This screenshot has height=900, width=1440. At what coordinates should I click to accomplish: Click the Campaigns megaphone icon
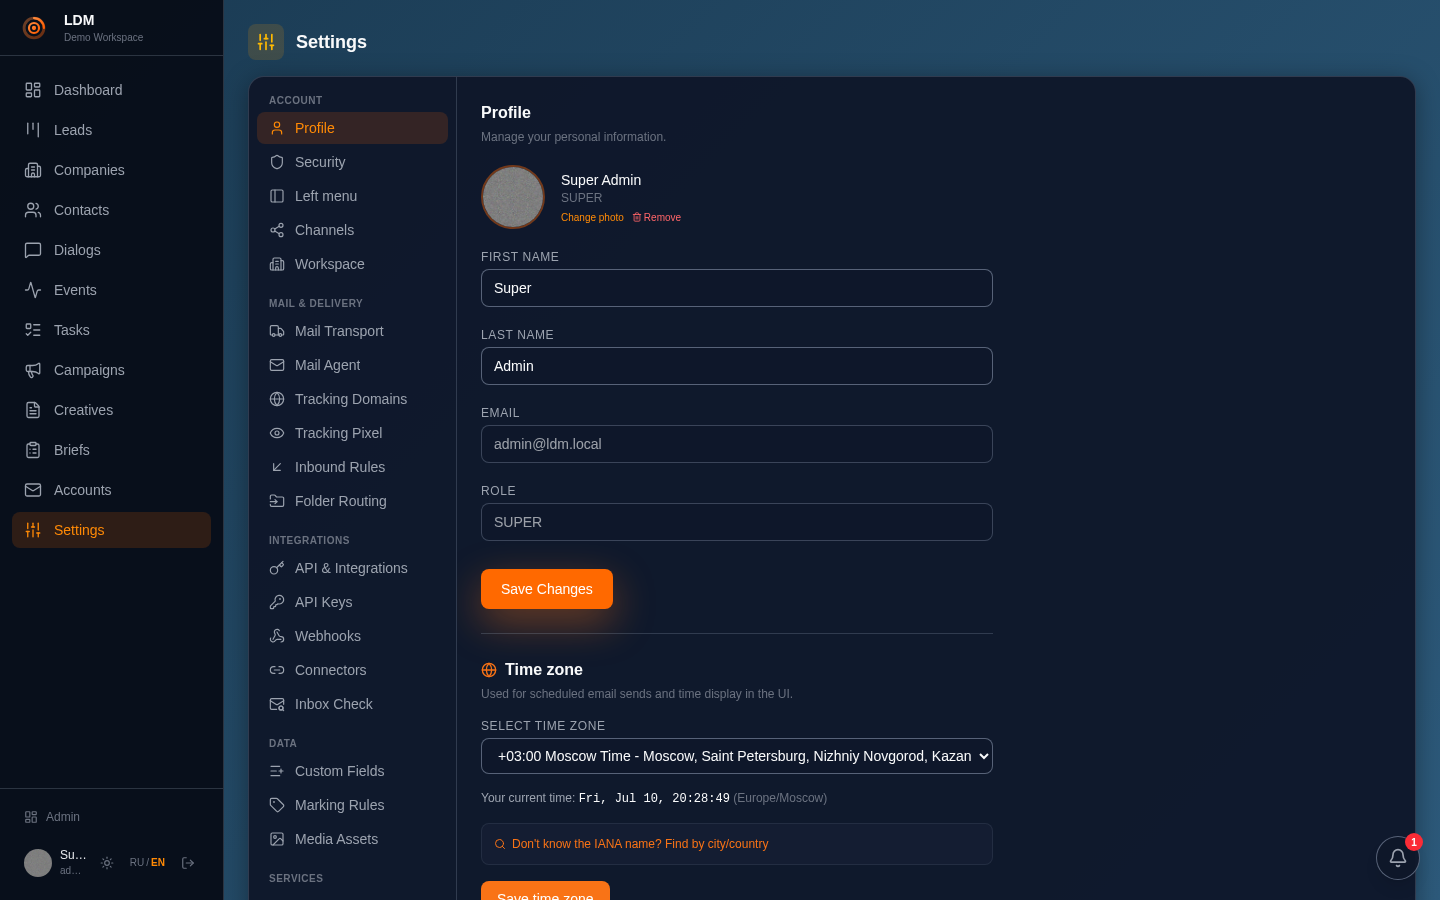click(33, 370)
